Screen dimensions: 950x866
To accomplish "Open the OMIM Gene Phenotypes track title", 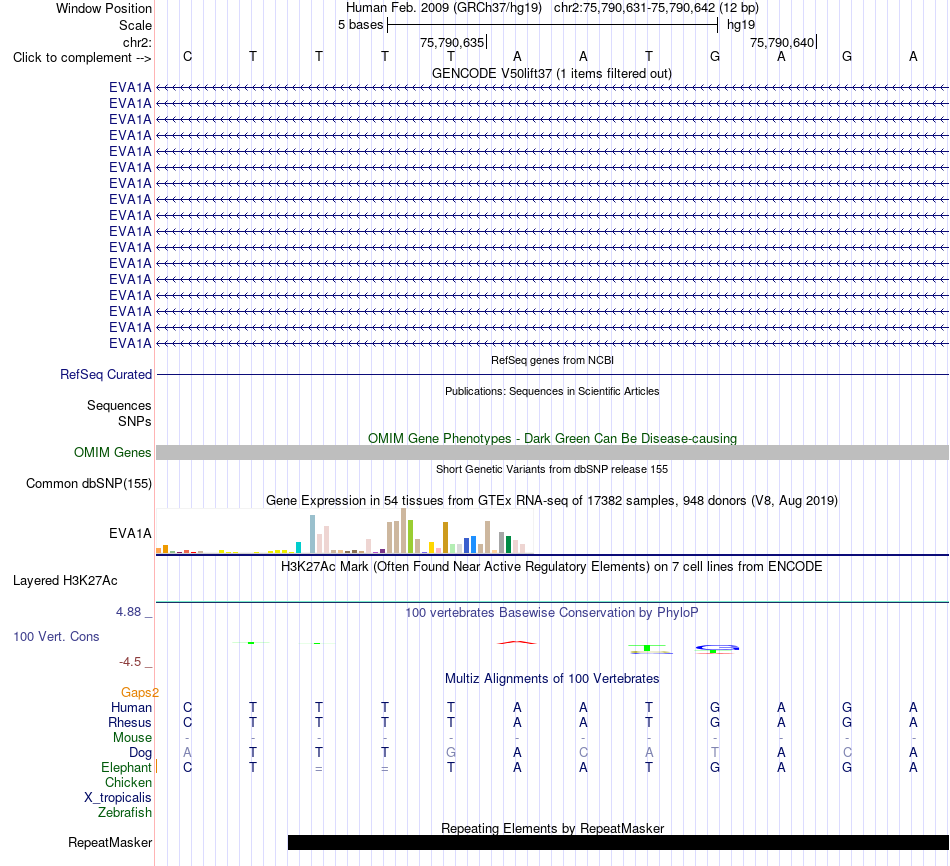I will pos(552,438).
